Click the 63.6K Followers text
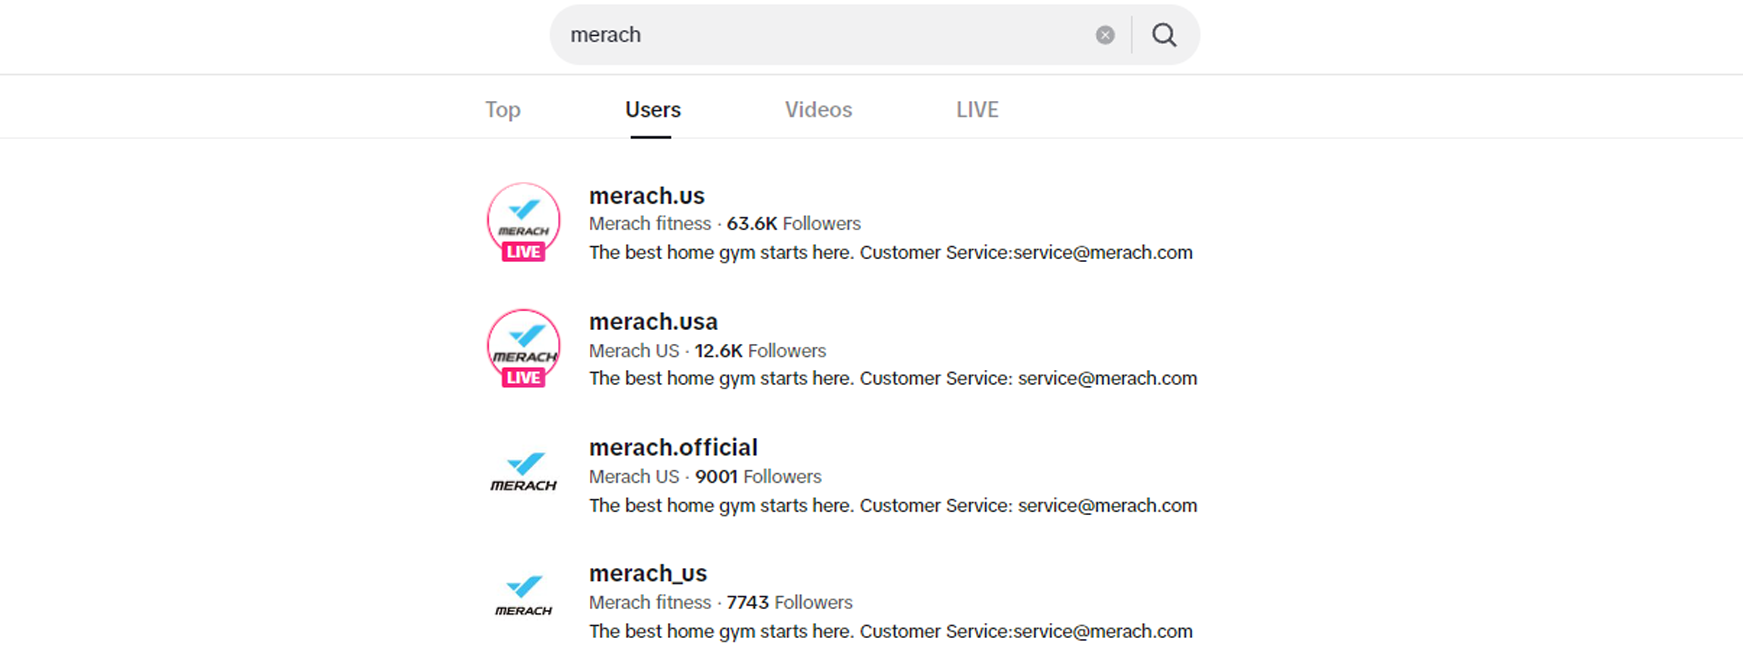Image resolution: width=1743 pixels, height=658 pixels. [x=793, y=224]
